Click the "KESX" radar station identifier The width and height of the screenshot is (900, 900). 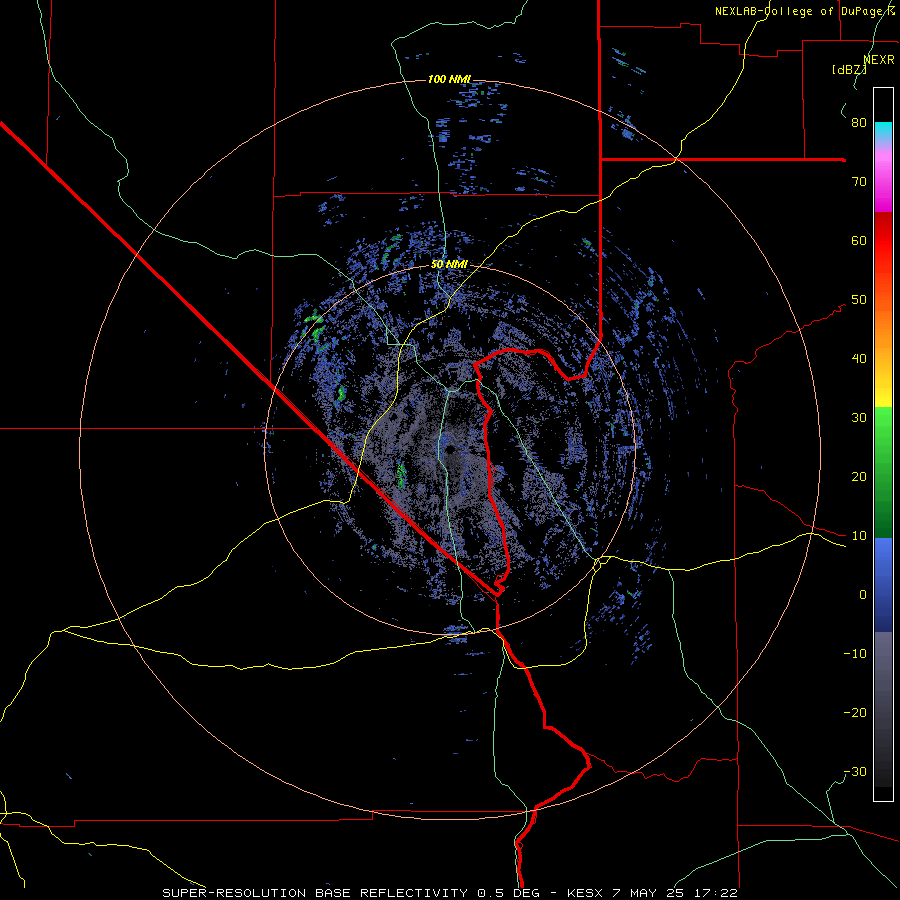[584, 893]
